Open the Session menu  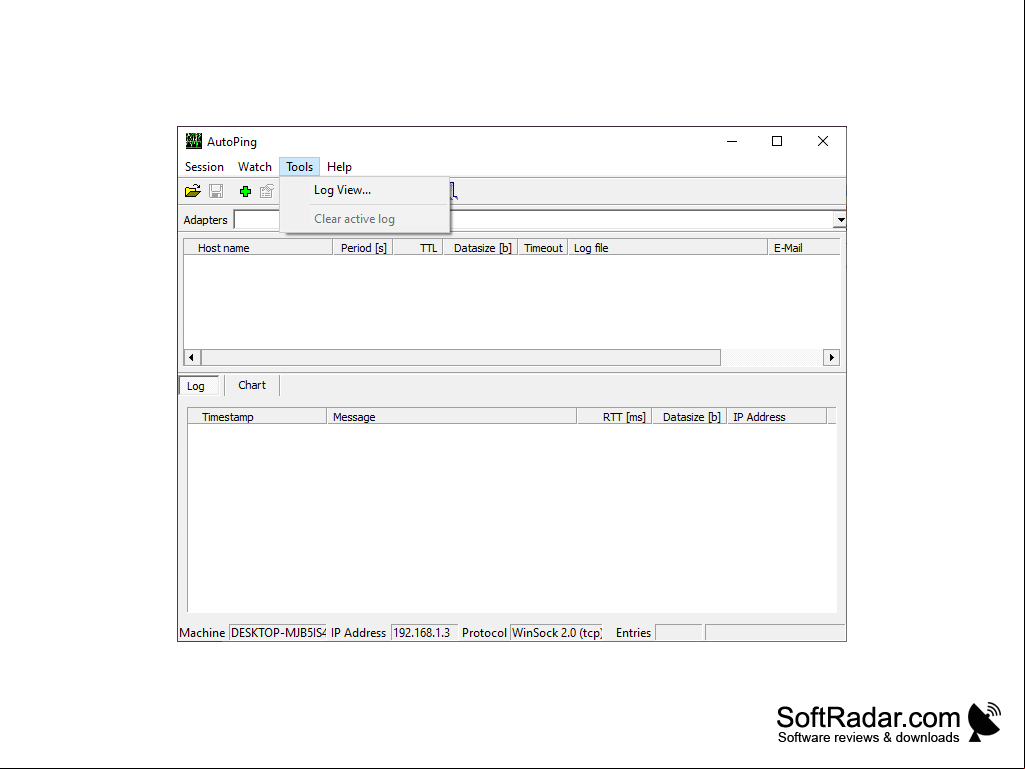[204, 167]
